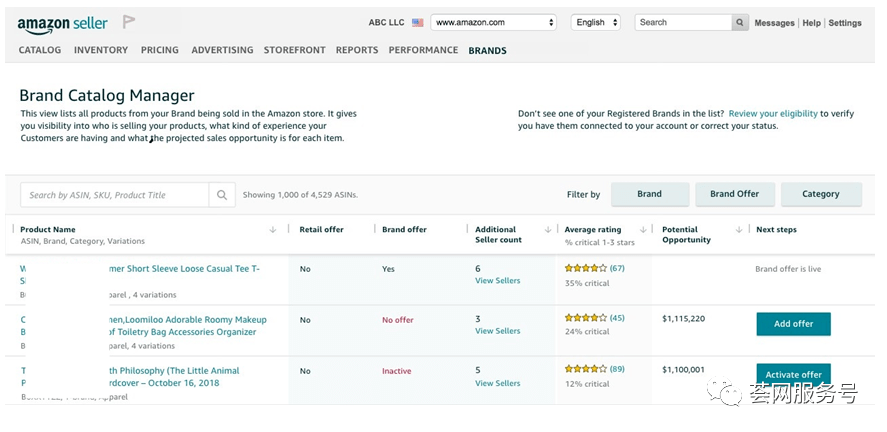887x432 pixels.
Task: Click the 'Yes' brand offer value
Action: pos(388,269)
